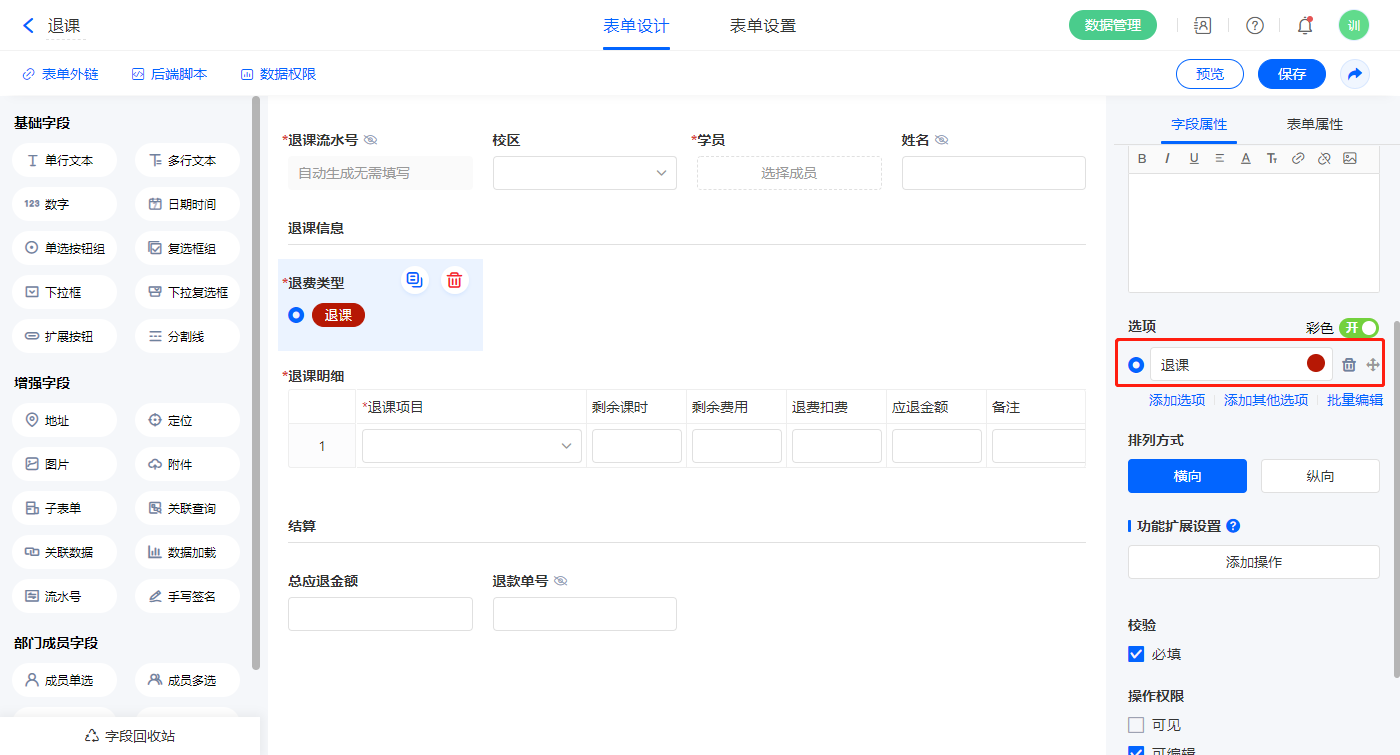Uncheck the 必填 validation checkbox

coord(1136,654)
